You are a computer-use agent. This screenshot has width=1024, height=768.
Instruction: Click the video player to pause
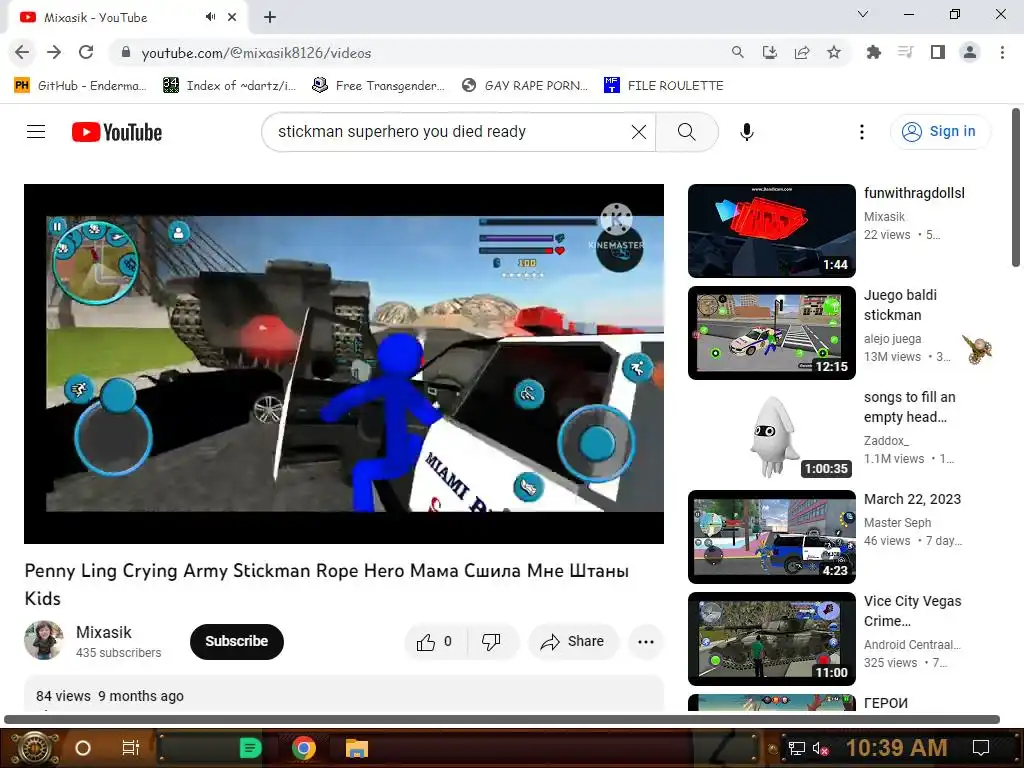coord(344,364)
